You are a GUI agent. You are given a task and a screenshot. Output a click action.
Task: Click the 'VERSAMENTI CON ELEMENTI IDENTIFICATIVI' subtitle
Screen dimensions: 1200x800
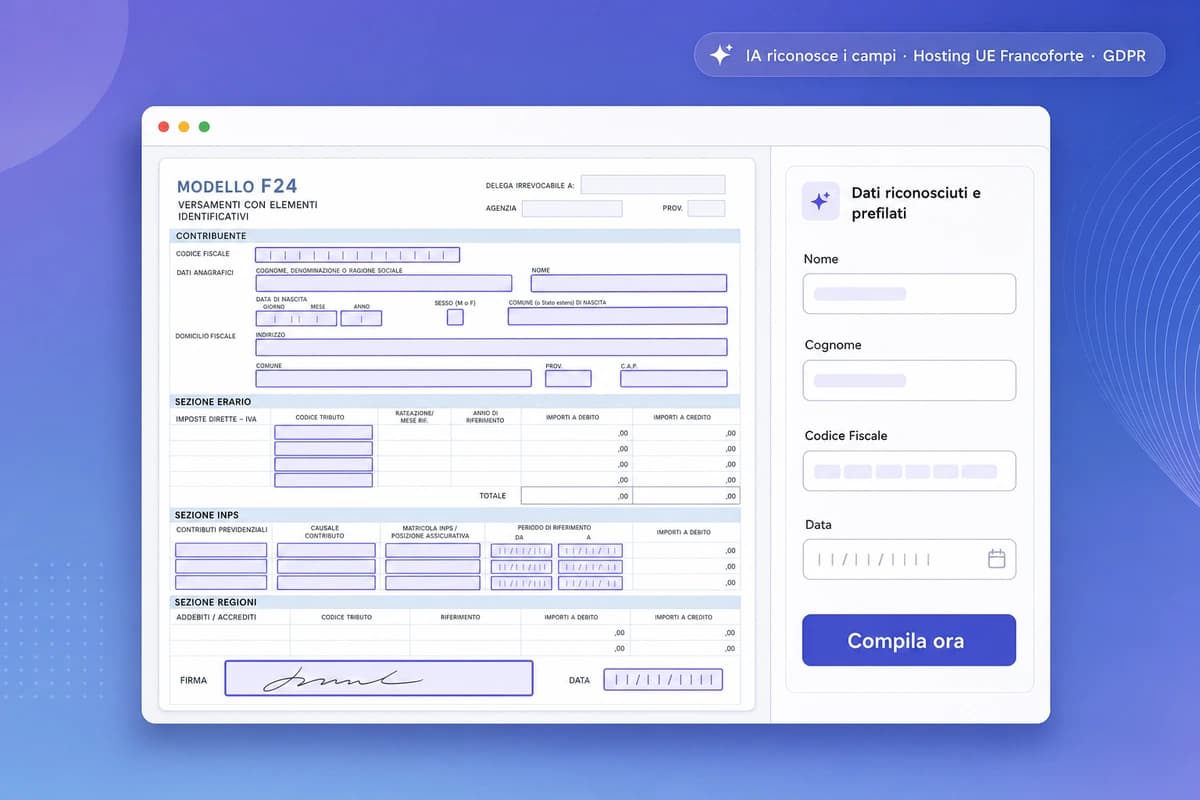tap(247, 210)
